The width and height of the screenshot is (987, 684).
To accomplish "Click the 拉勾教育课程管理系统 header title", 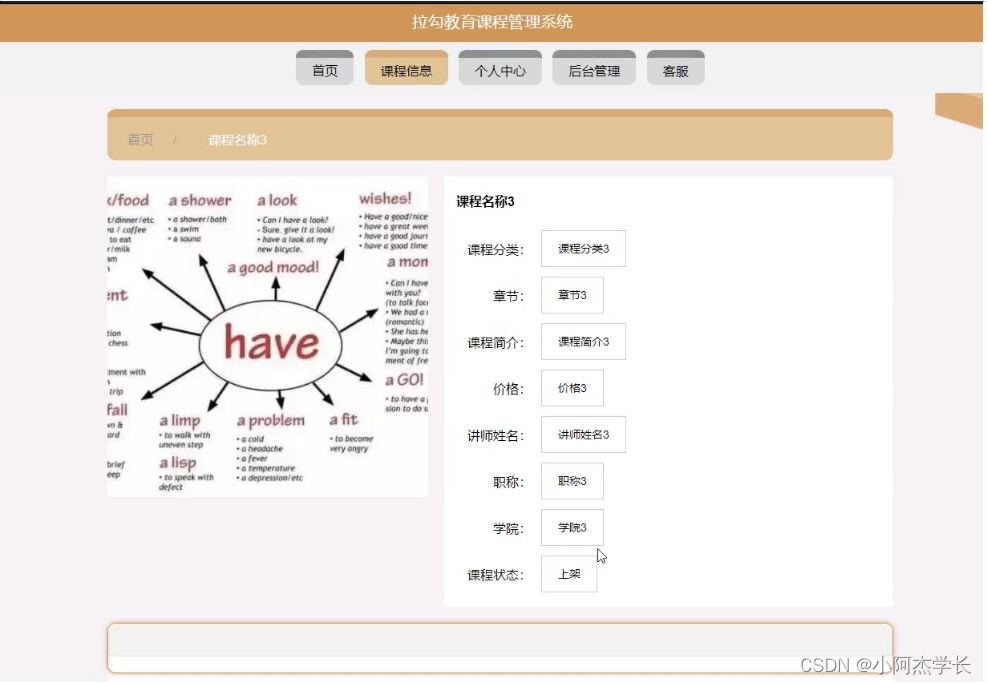I will point(492,22).
